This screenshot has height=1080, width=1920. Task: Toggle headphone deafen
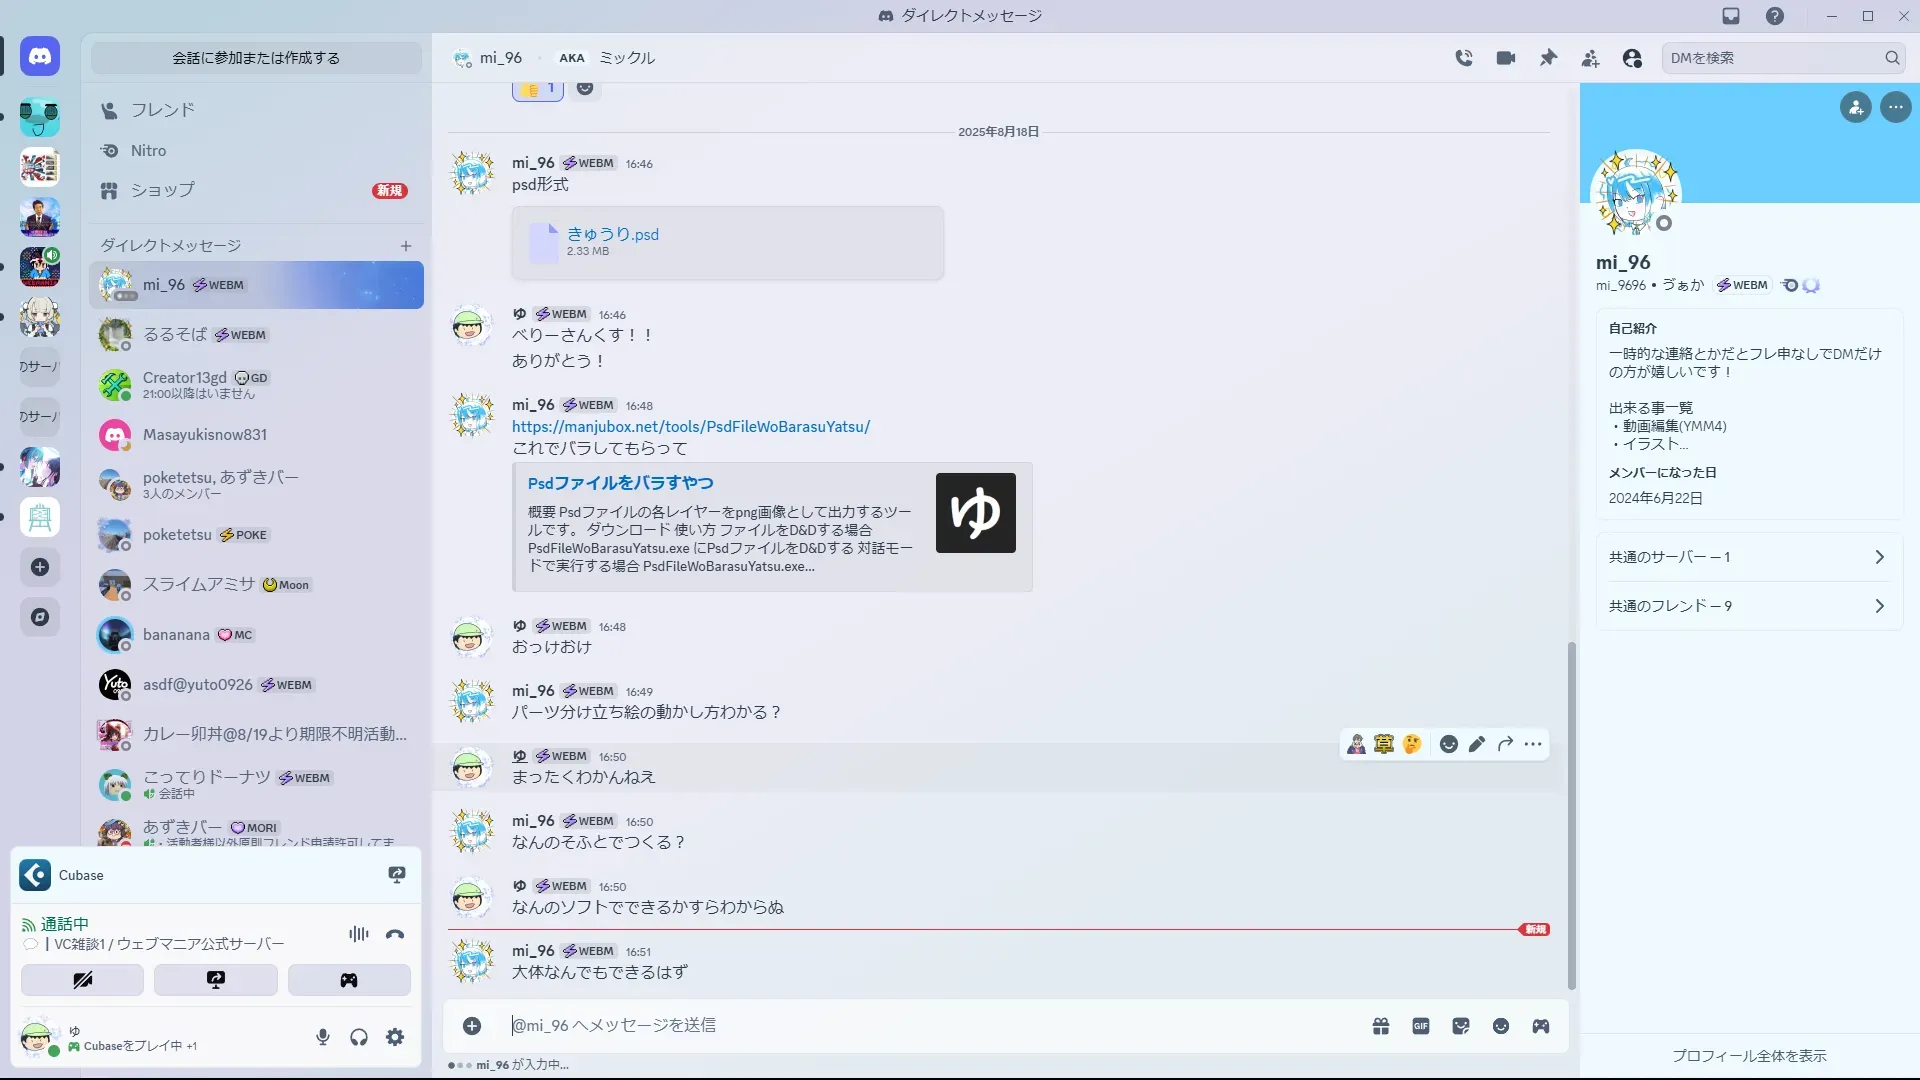tap(359, 1037)
